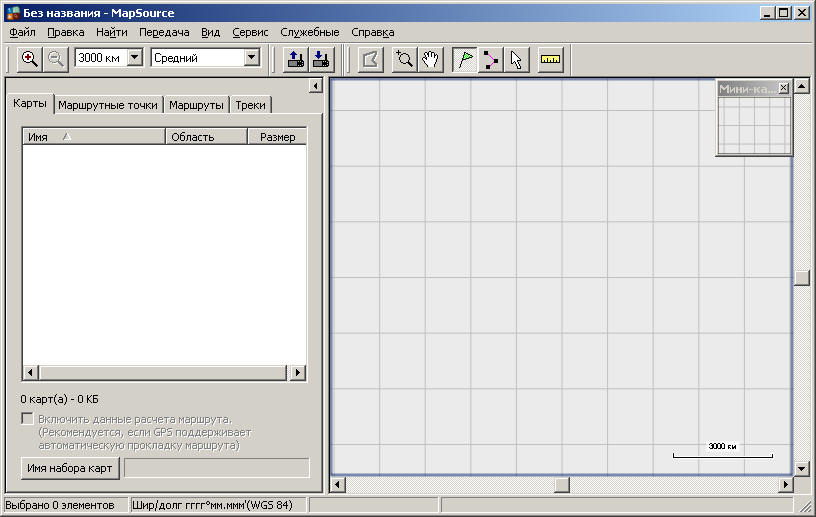816x517 pixels.
Task: Open the Служебные menu
Action: tap(310, 32)
